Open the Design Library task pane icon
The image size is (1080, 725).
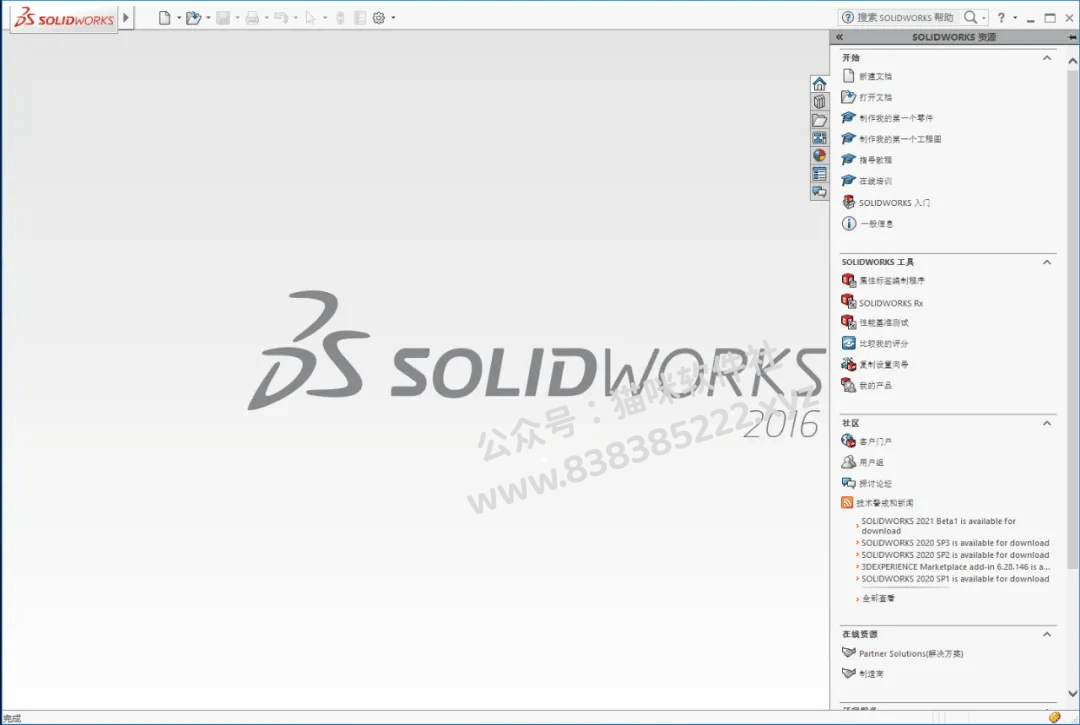tap(819, 102)
